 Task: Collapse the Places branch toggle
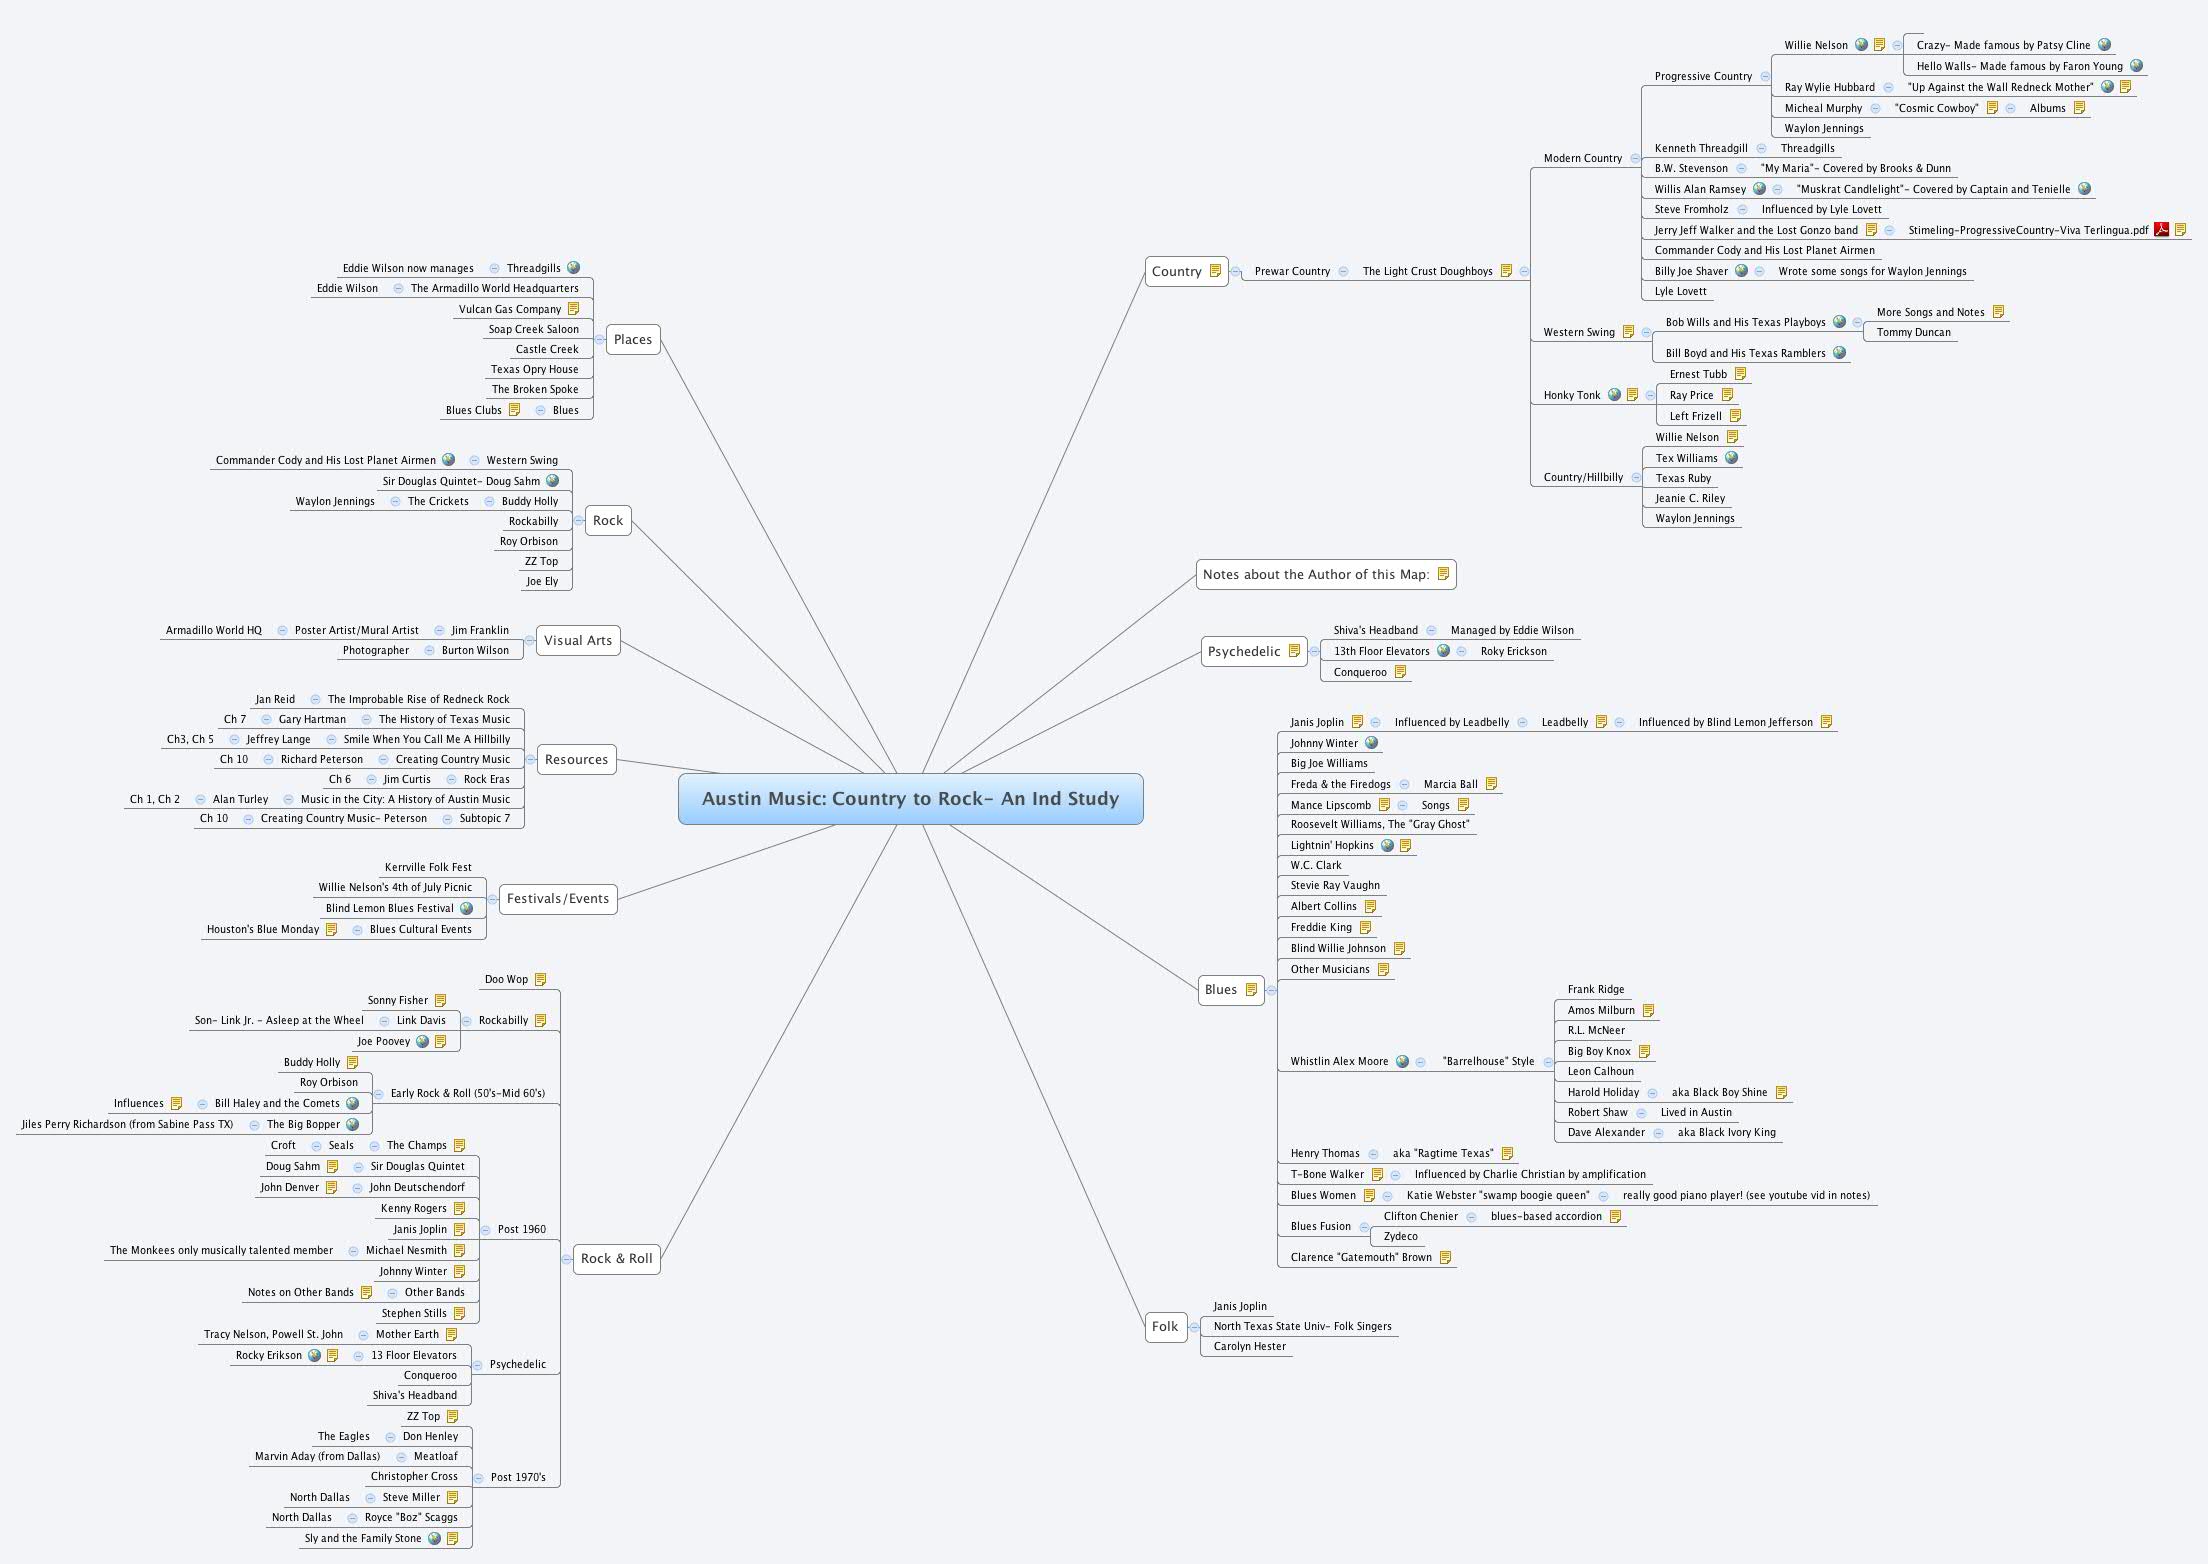(600, 340)
